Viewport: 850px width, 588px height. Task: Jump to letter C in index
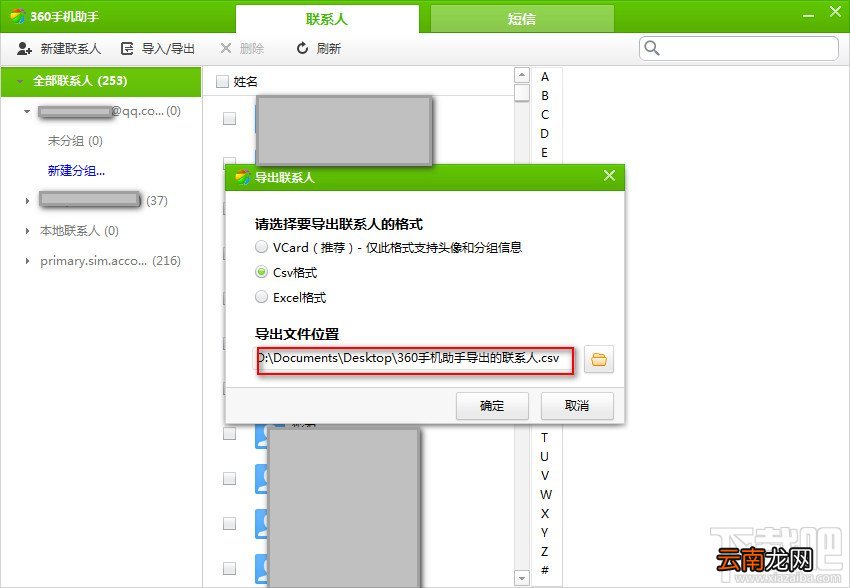(545, 115)
